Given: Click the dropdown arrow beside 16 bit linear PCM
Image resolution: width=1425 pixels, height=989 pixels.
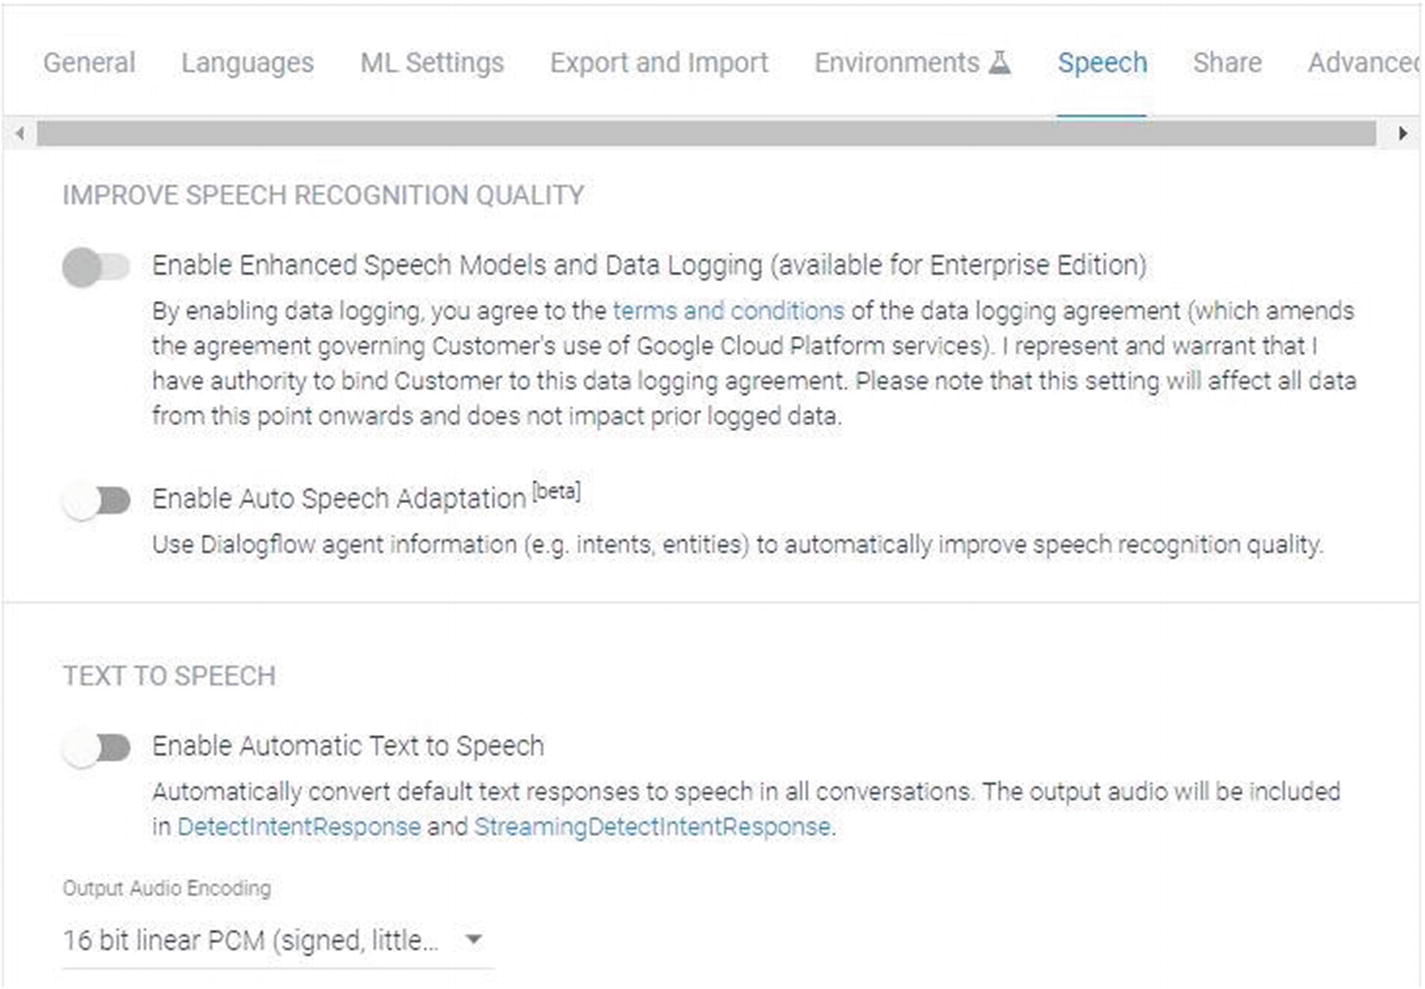Looking at the screenshot, I should (474, 940).
